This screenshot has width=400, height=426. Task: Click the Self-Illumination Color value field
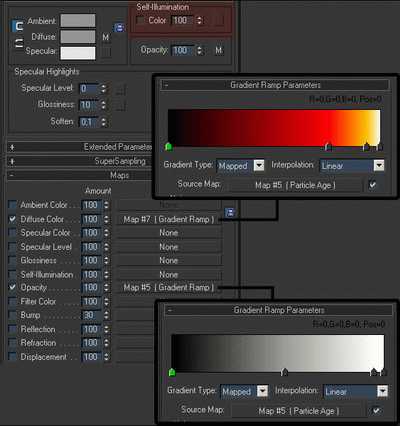click(183, 20)
